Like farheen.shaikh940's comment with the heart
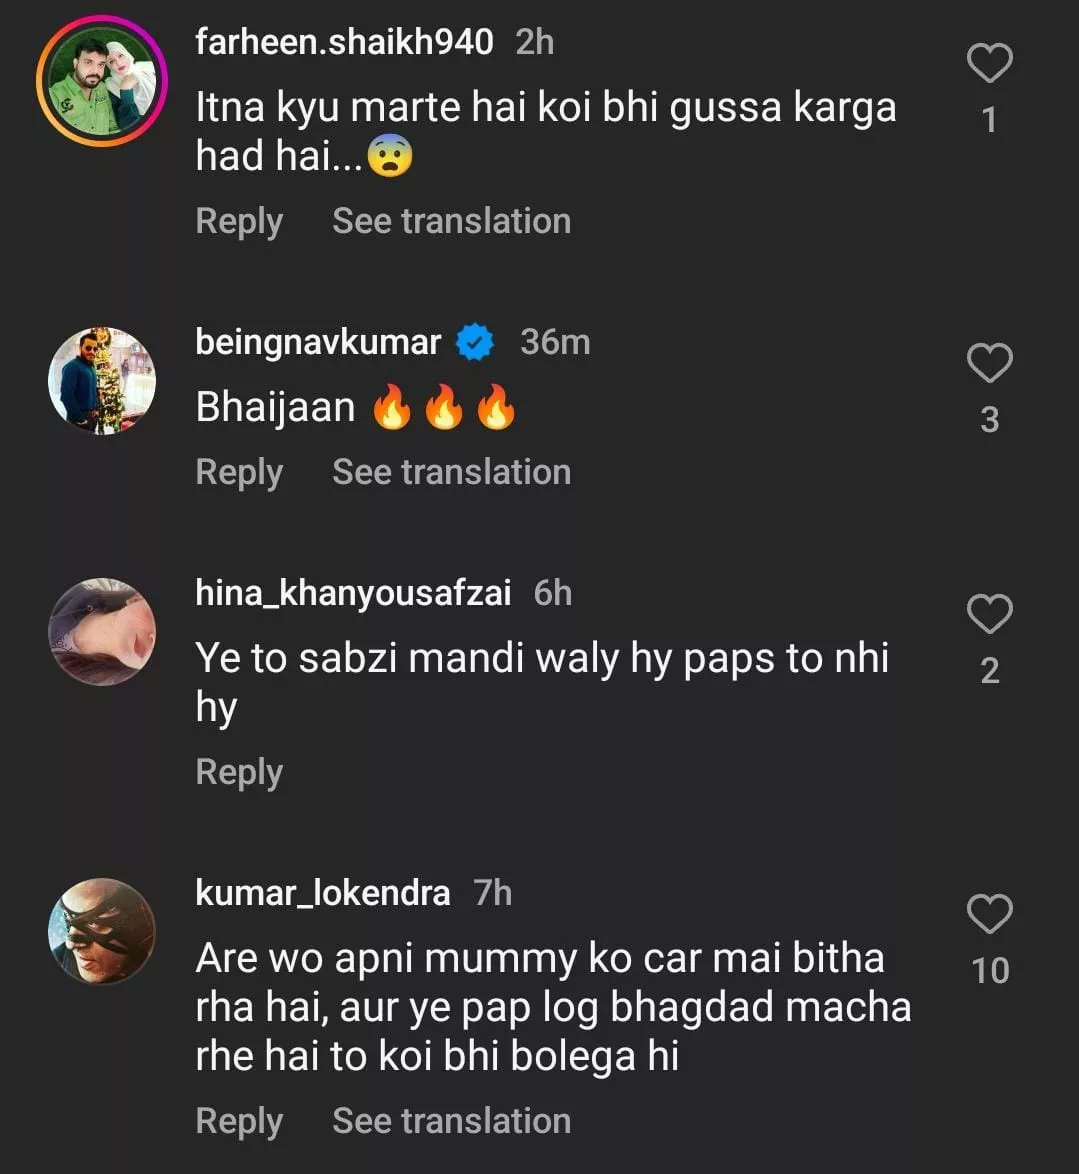Screen dimensions: 1079x1174 point(989,64)
